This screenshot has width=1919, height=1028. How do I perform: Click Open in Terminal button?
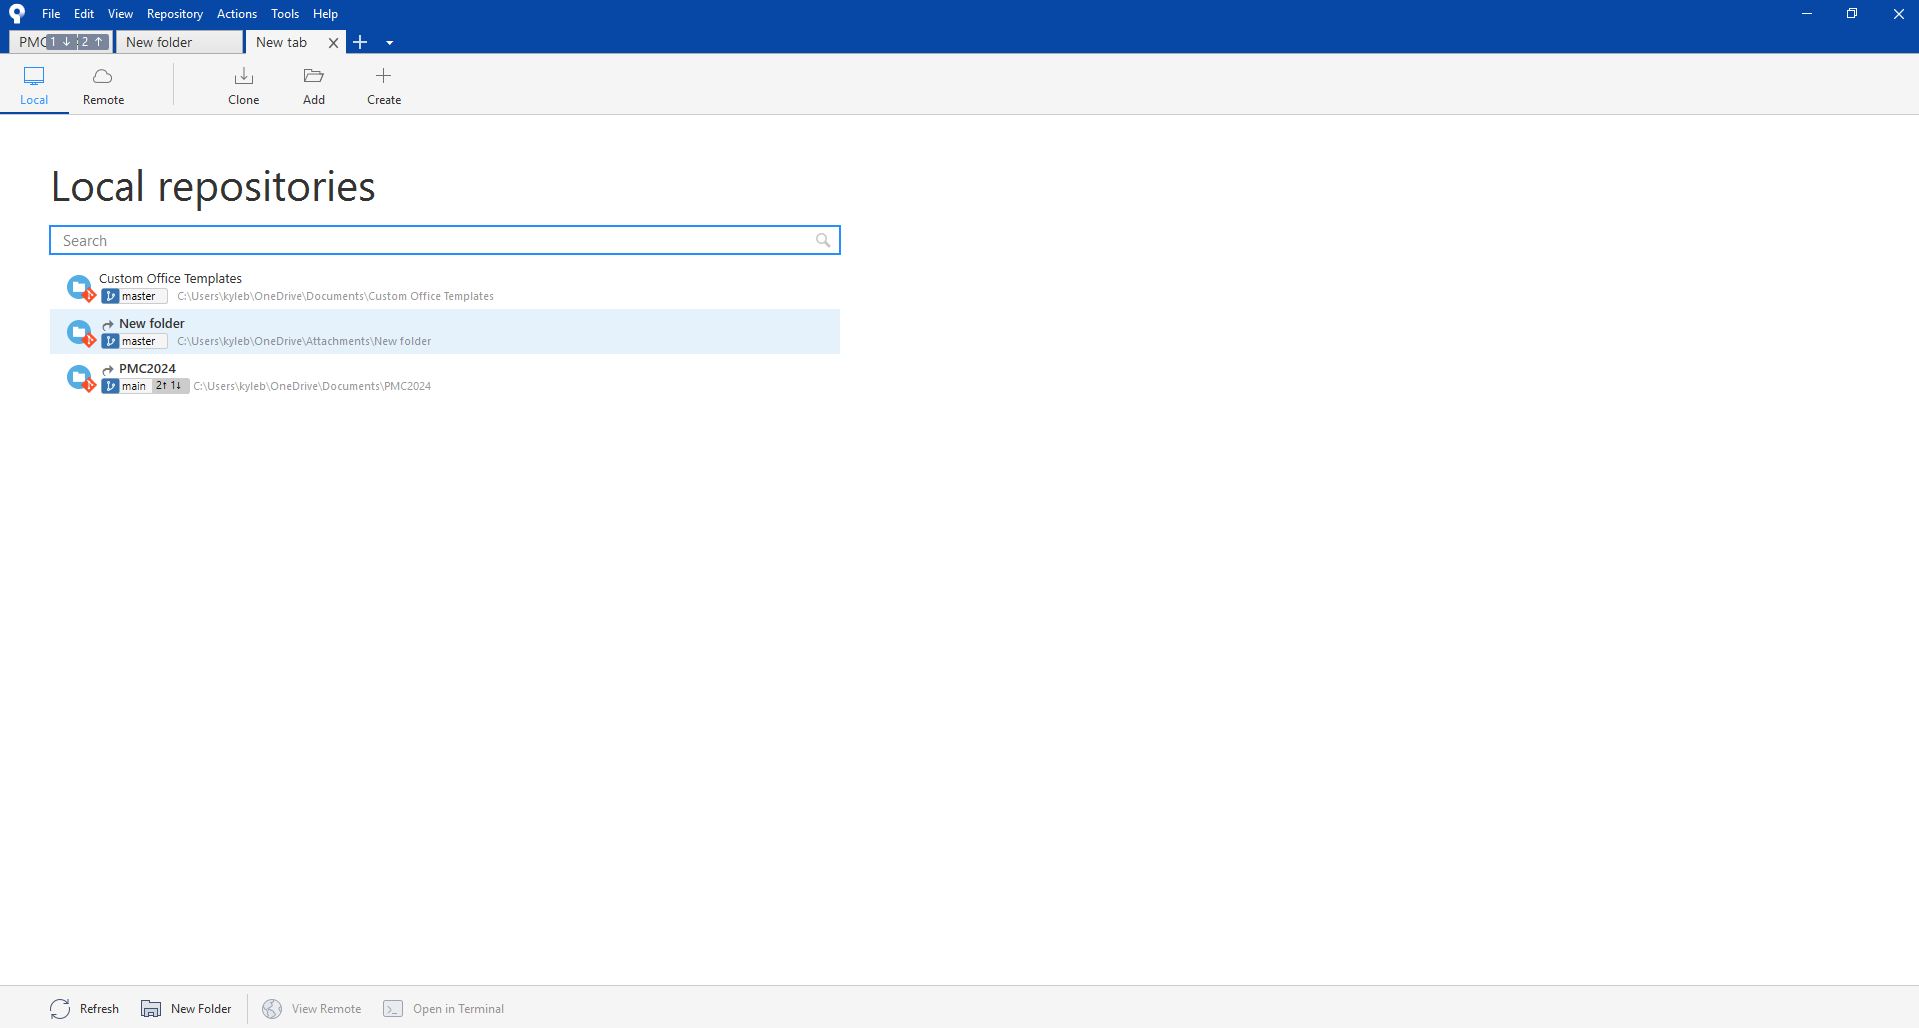(x=444, y=1008)
